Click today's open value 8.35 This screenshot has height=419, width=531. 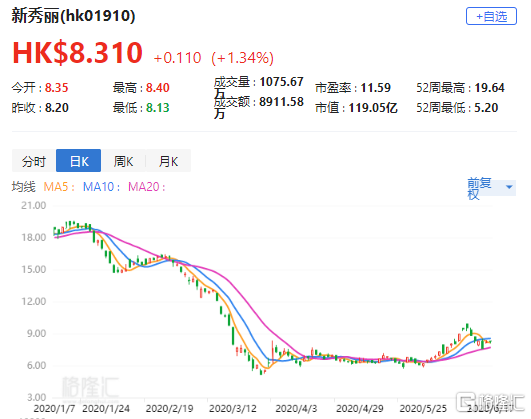(57, 88)
